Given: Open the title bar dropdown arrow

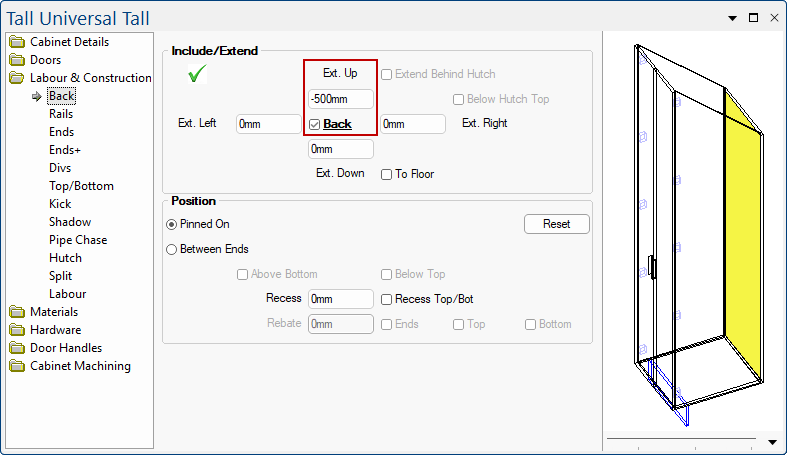Looking at the screenshot, I should [732, 17].
